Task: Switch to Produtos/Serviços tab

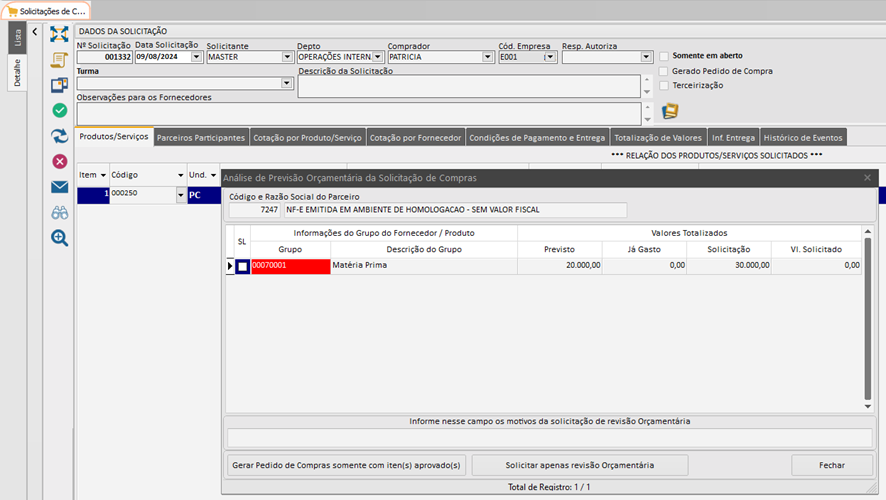Action: (114, 137)
